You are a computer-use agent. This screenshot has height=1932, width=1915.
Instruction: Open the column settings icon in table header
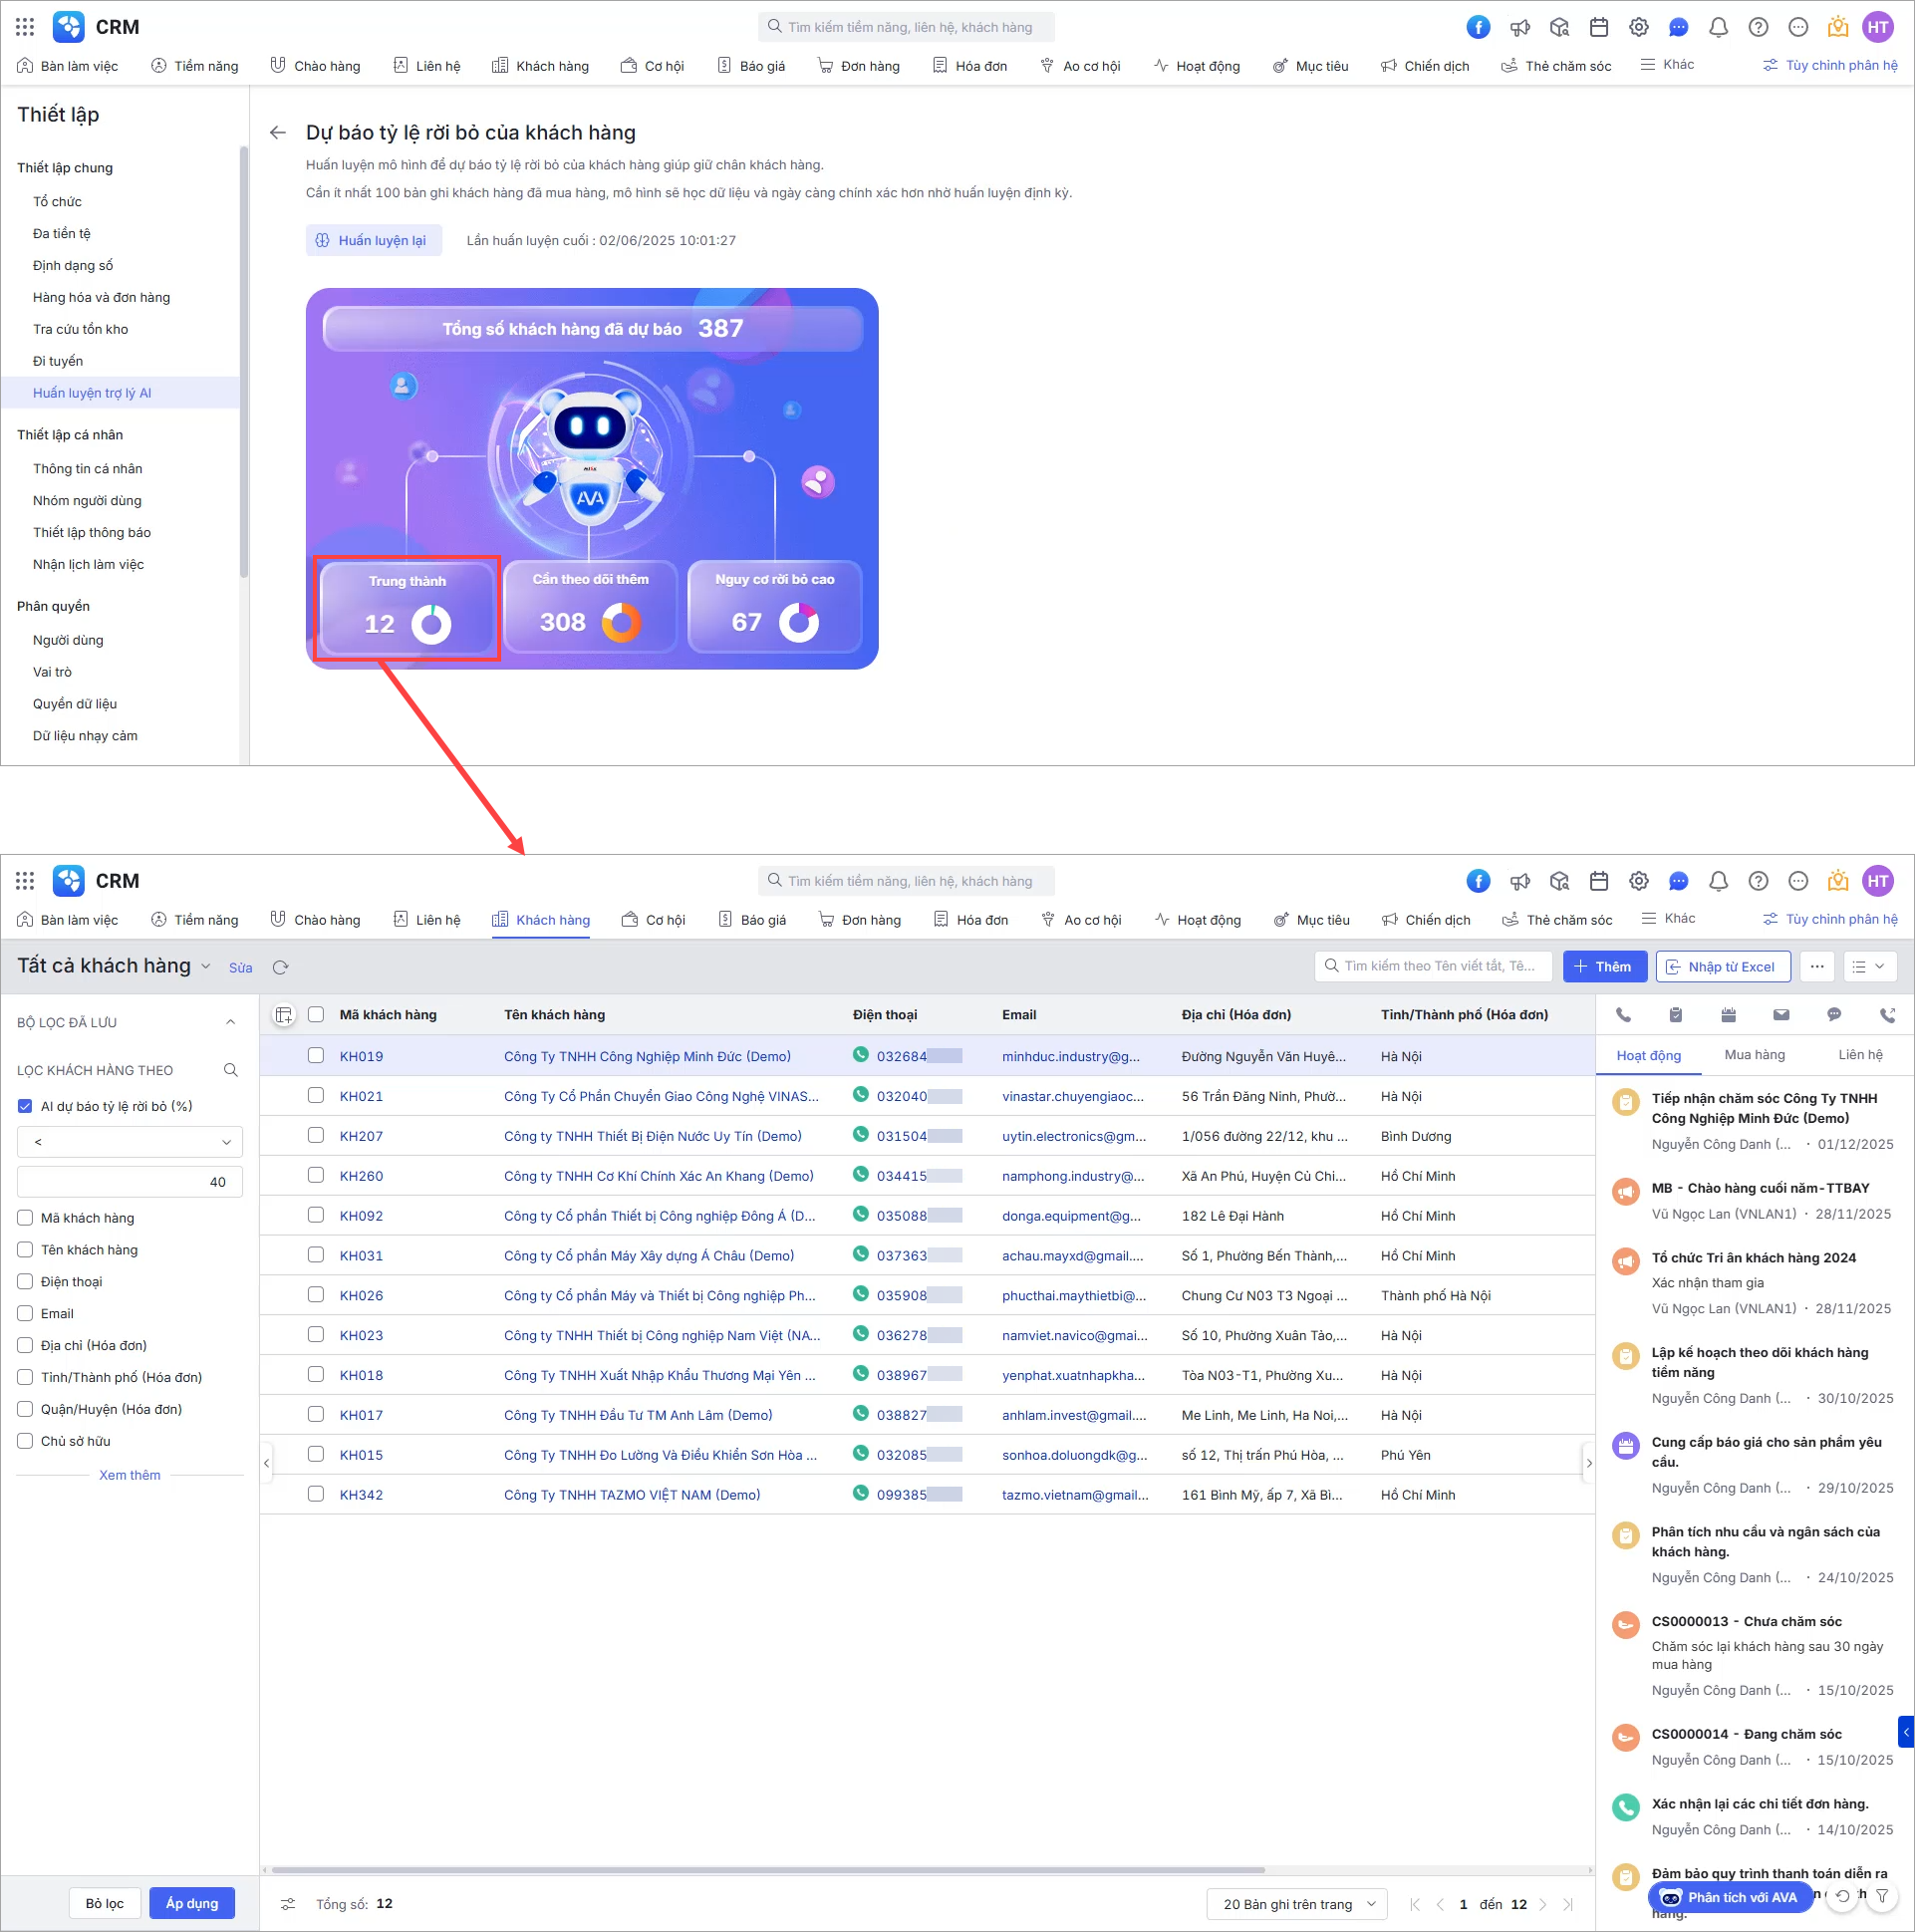(284, 1015)
